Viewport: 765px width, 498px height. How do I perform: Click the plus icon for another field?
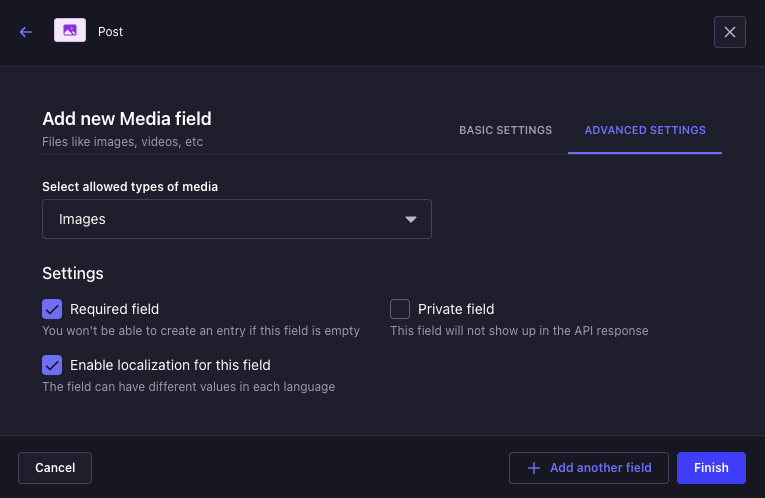[533, 468]
